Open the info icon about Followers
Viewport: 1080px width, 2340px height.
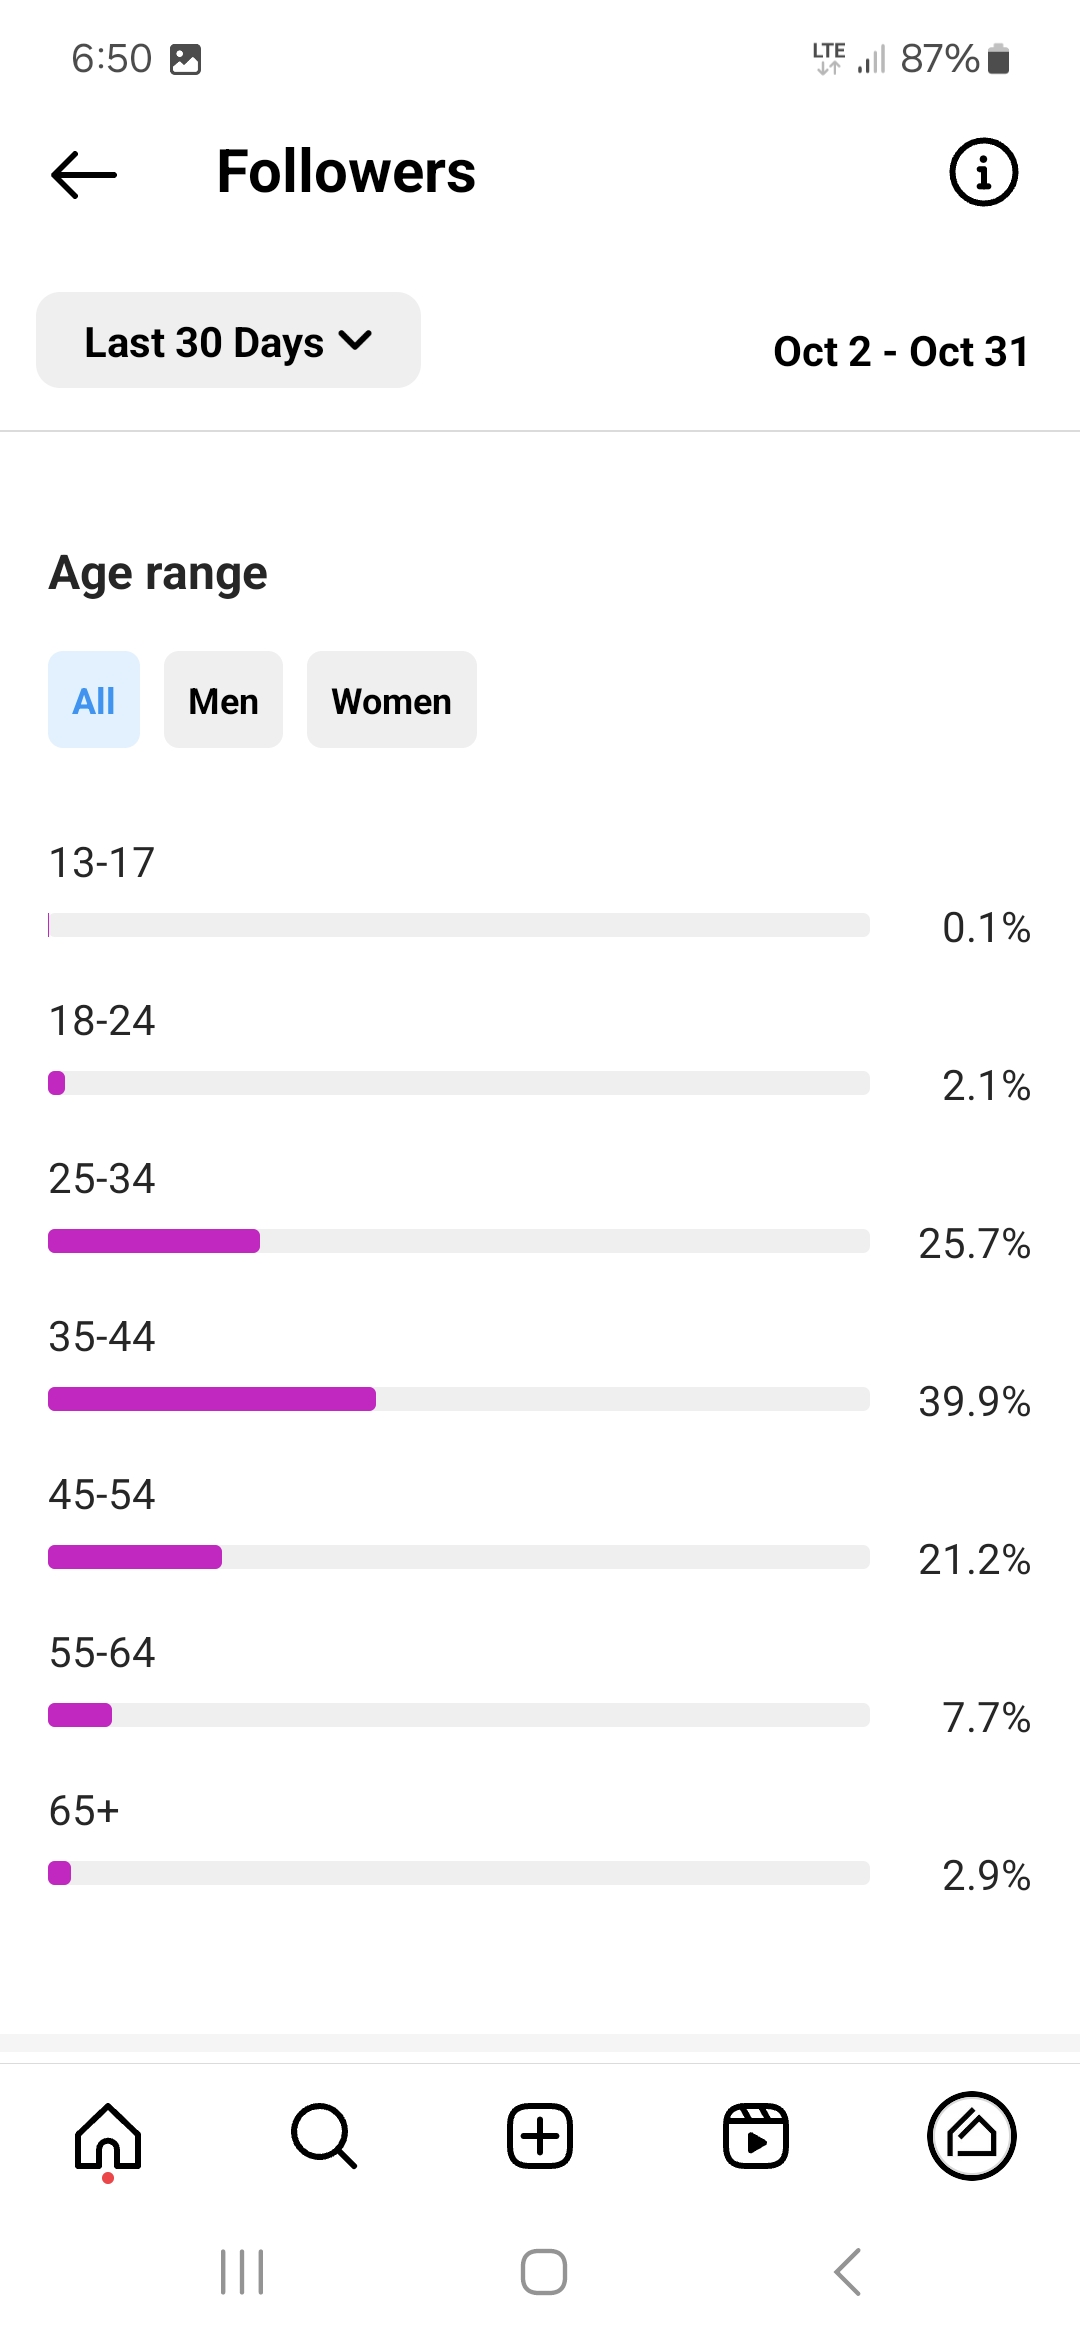(983, 172)
